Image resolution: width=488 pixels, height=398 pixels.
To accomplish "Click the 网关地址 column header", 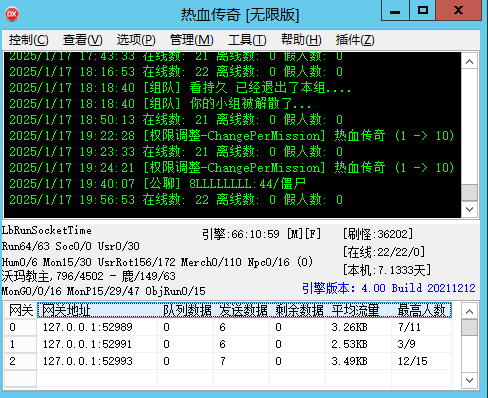I will coord(97,310).
